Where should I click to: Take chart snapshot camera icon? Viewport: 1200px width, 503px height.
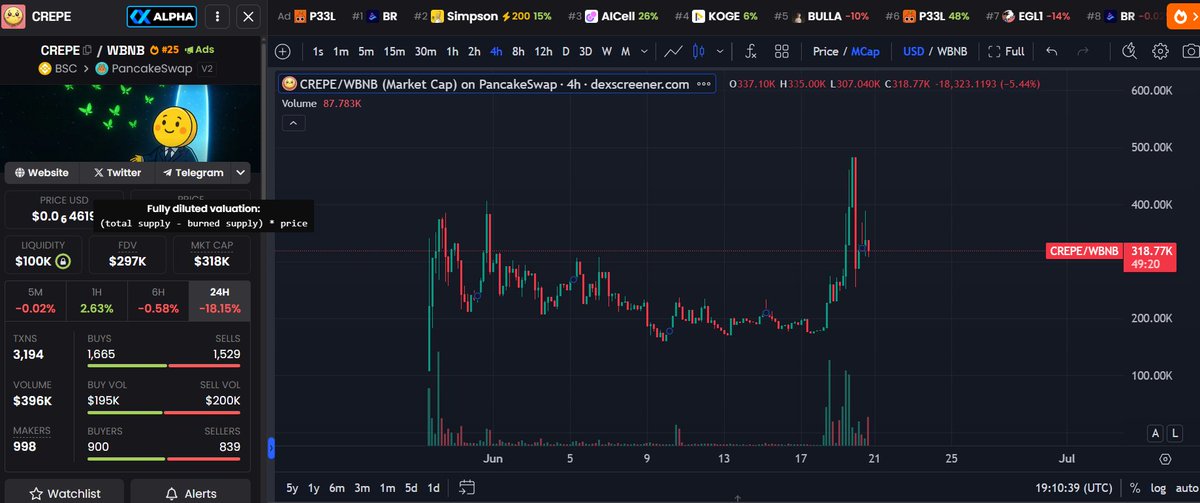click(x=1190, y=51)
